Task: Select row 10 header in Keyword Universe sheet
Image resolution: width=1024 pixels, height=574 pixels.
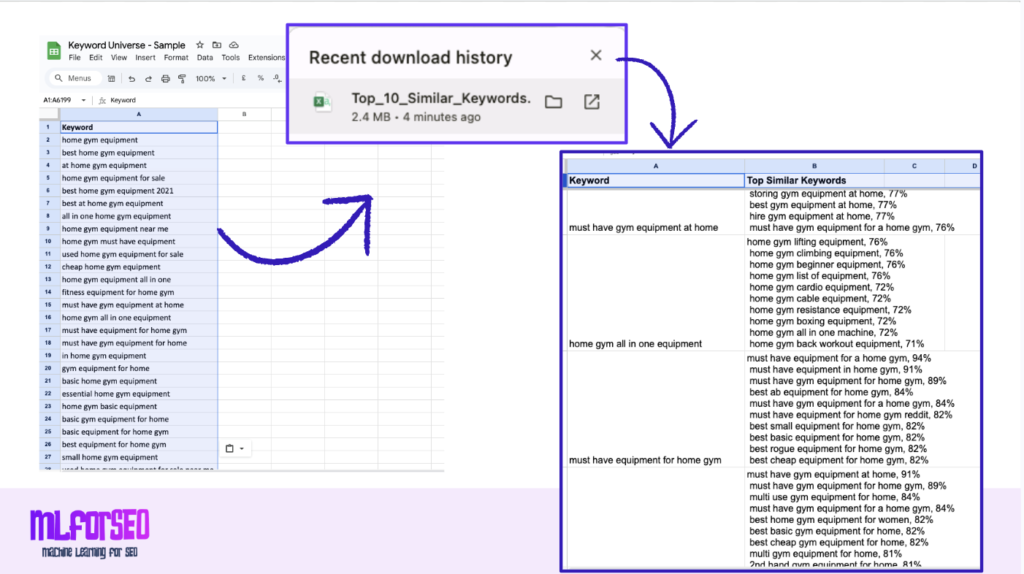Action: pos(48,242)
